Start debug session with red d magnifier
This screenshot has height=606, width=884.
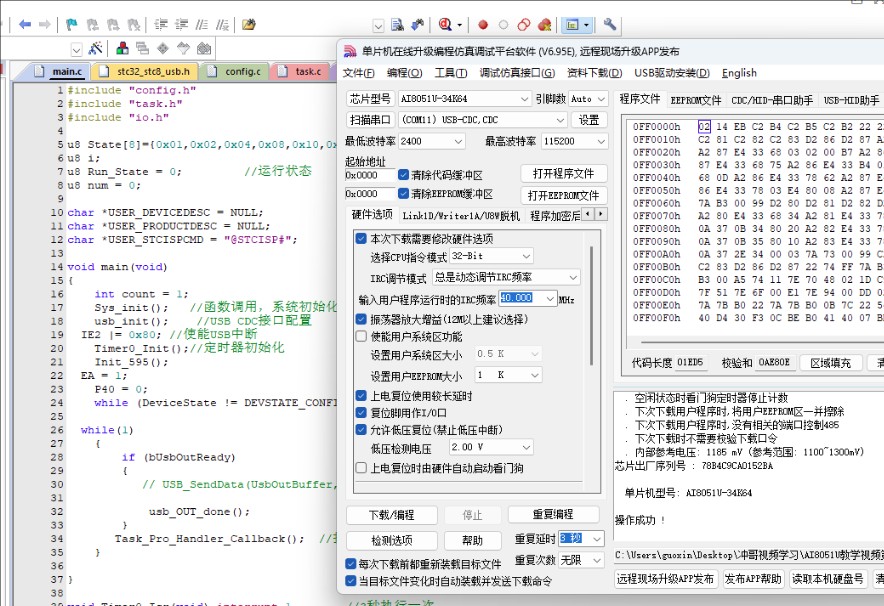pyautogui.click(x=445, y=24)
